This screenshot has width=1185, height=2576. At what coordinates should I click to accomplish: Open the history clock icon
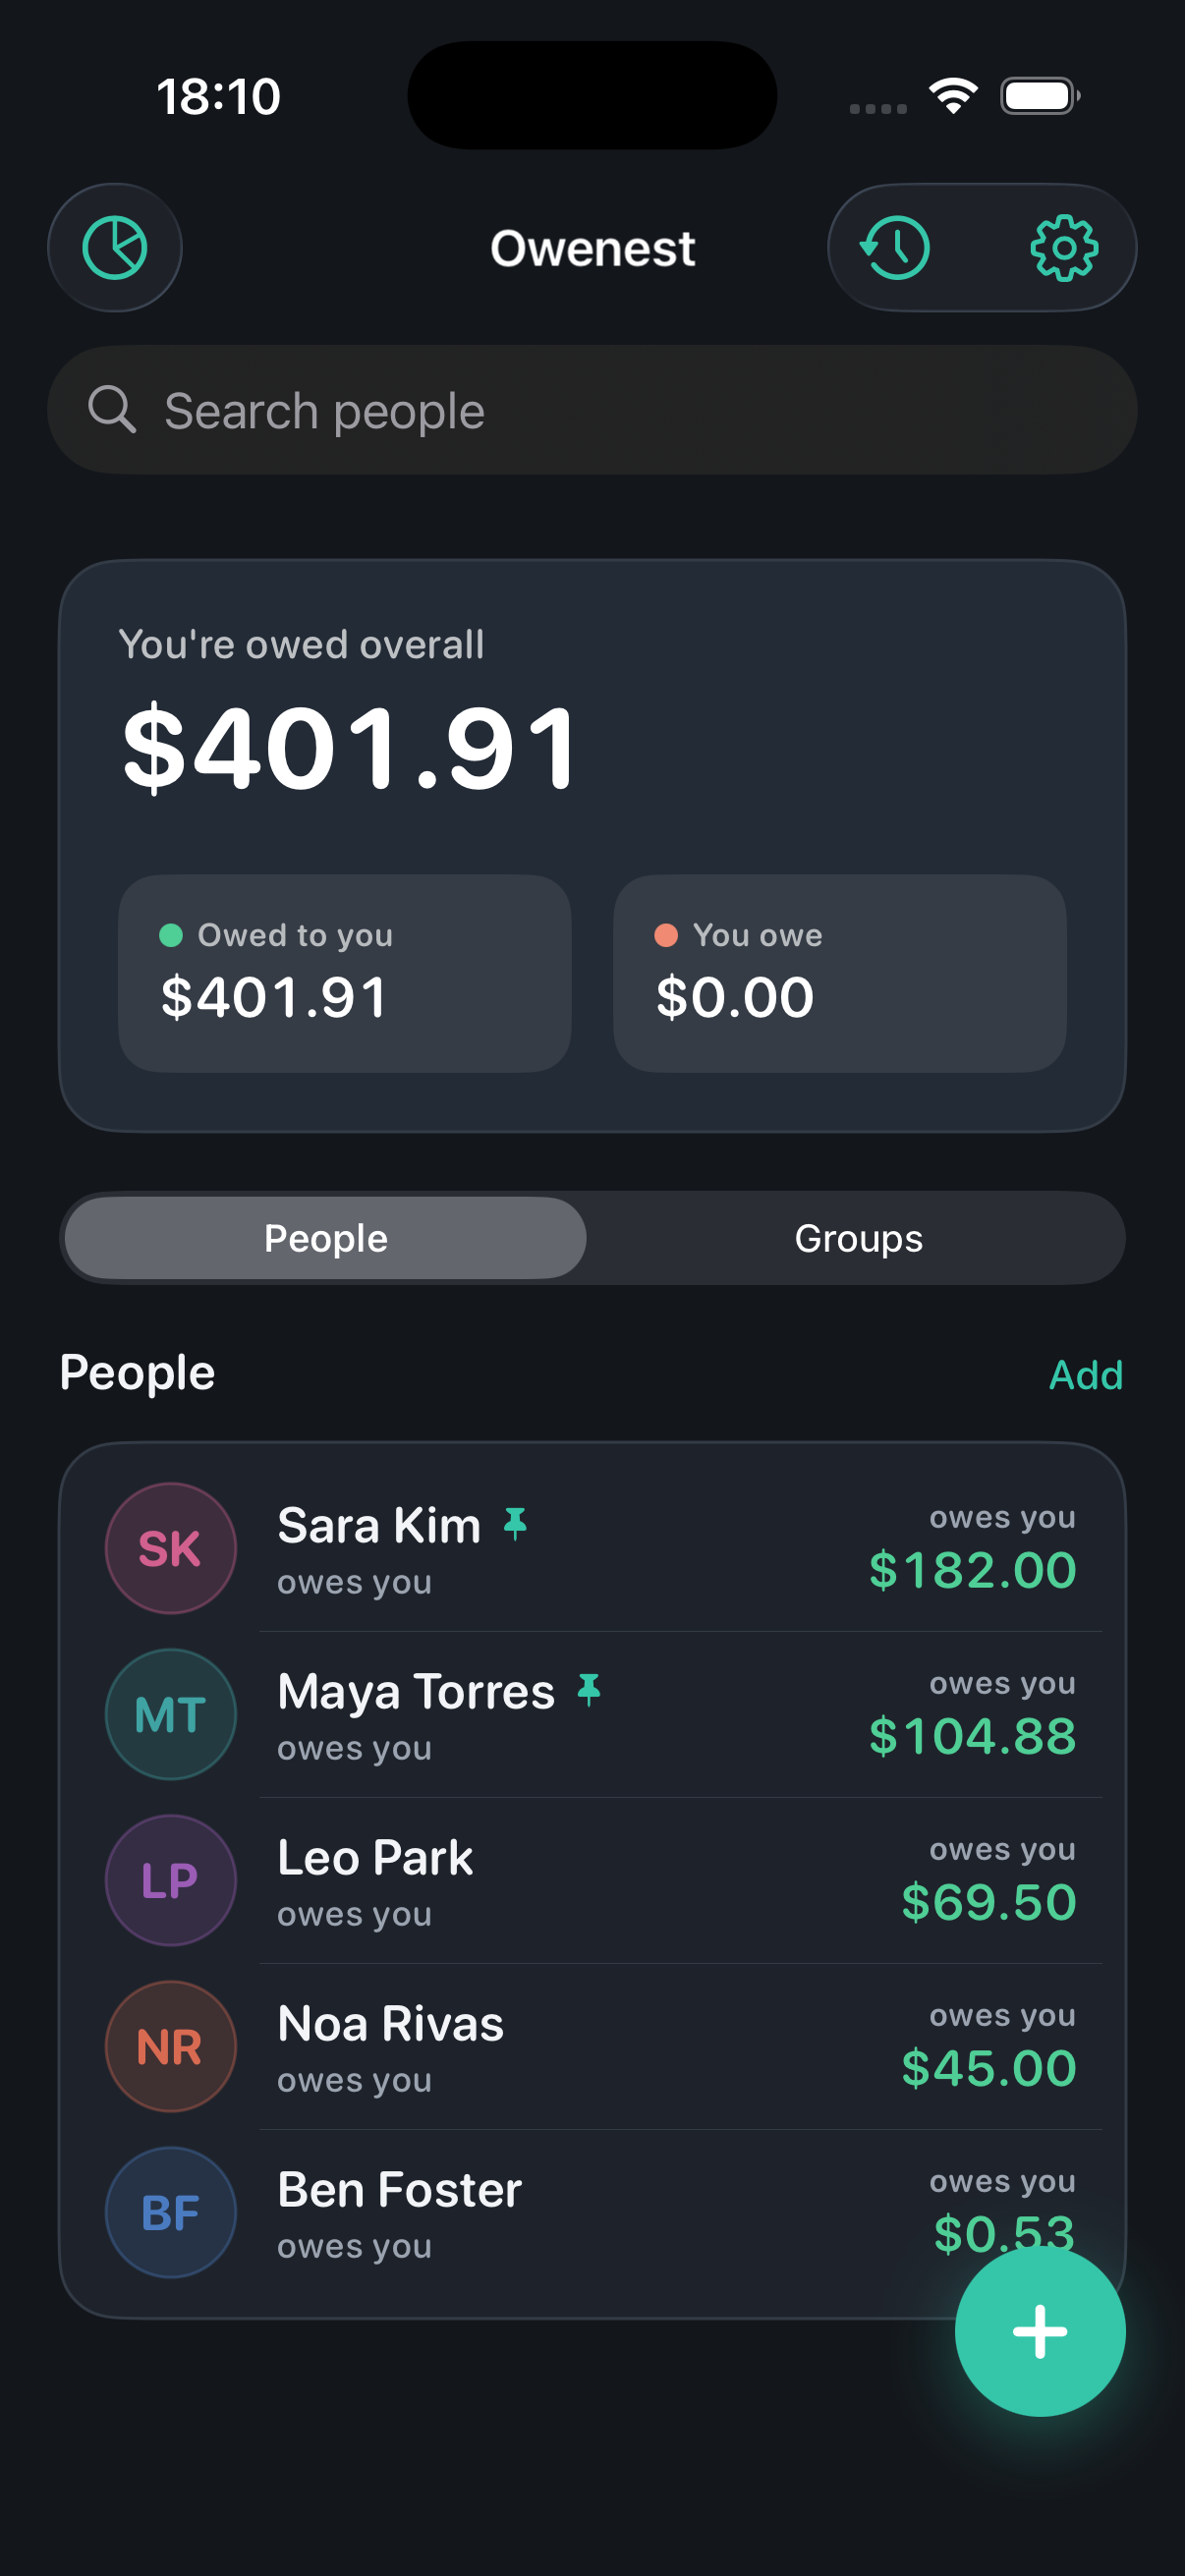[896, 247]
